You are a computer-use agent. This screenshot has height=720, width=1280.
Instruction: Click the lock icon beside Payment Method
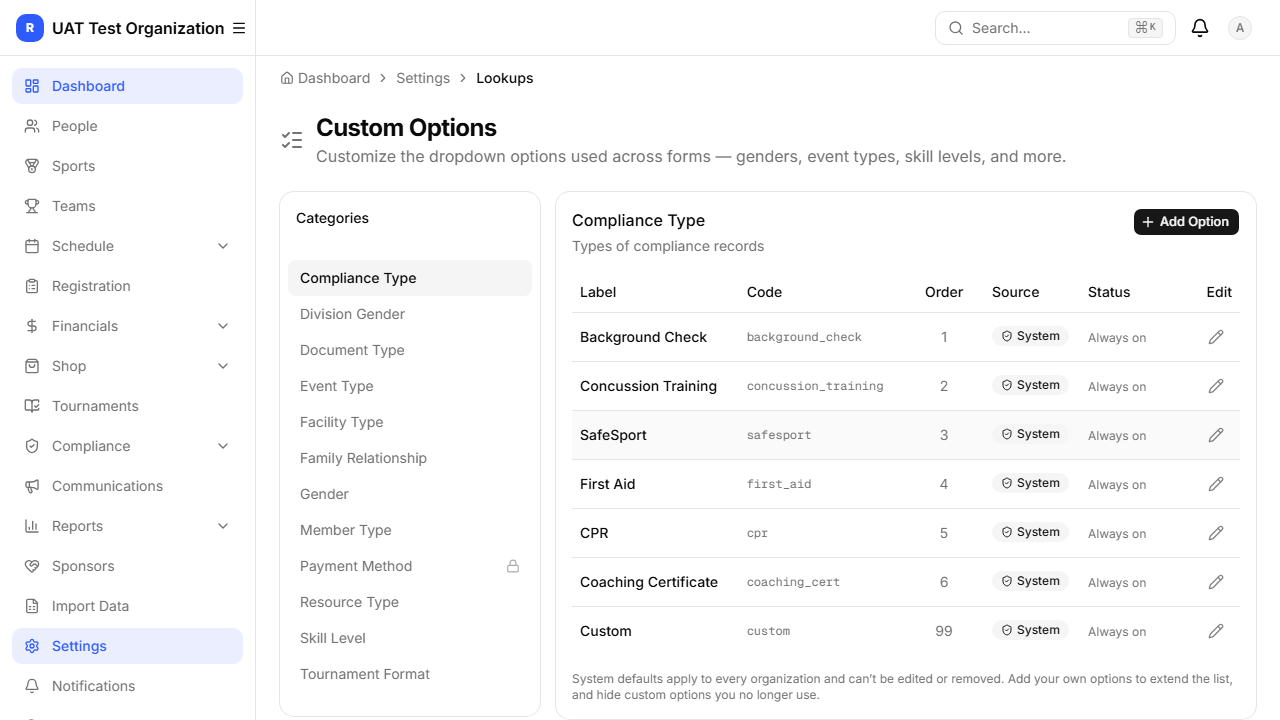pos(513,566)
